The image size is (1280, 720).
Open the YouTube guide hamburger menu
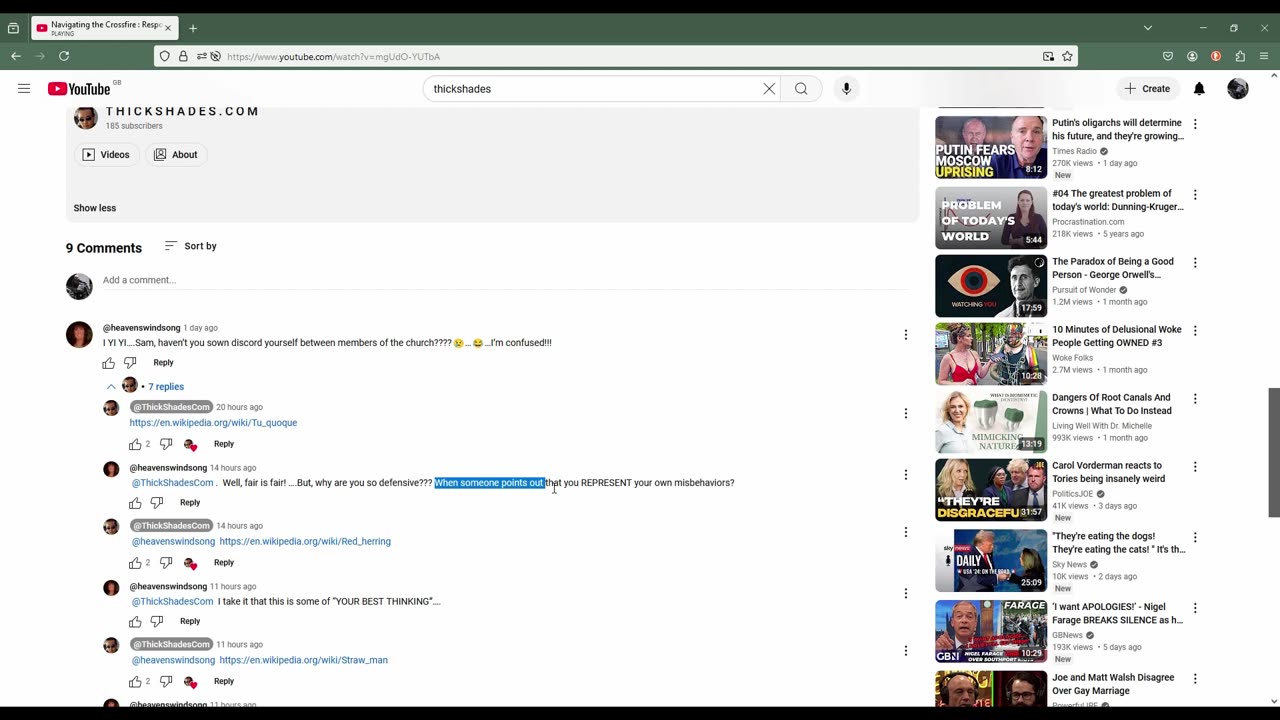click(24, 89)
